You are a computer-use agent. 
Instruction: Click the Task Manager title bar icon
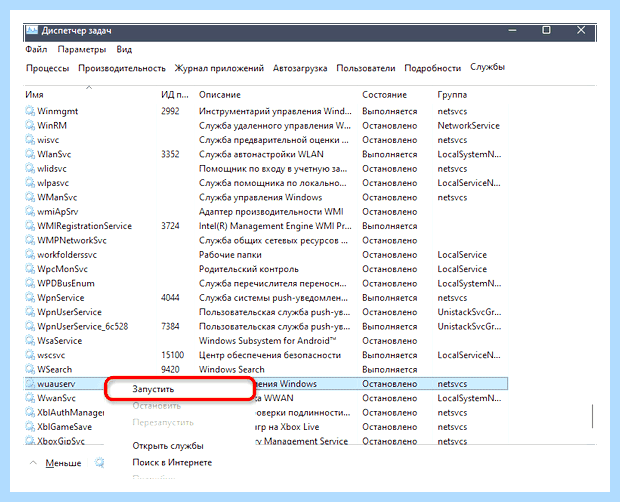tap(32, 30)
